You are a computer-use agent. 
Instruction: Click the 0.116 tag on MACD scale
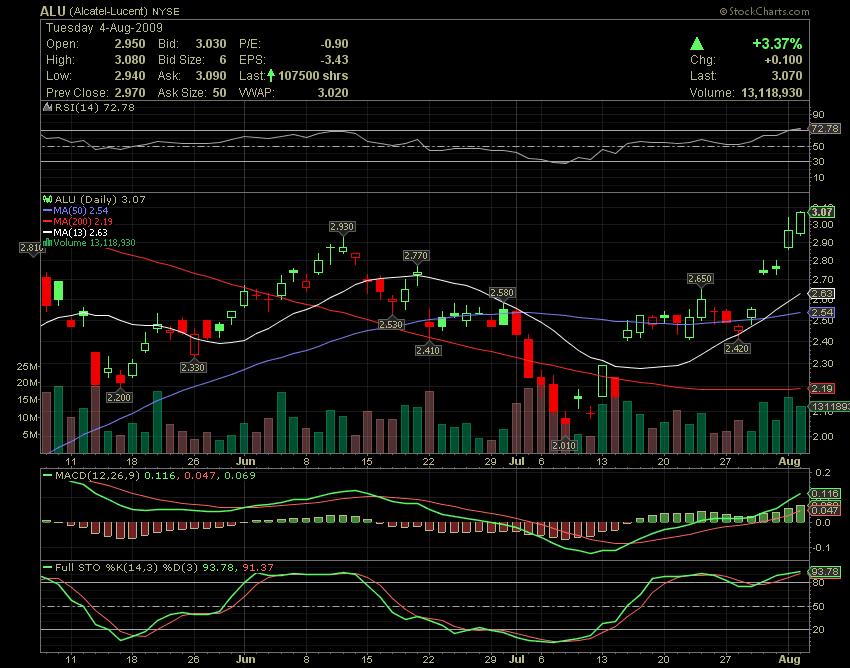(825, 493)
